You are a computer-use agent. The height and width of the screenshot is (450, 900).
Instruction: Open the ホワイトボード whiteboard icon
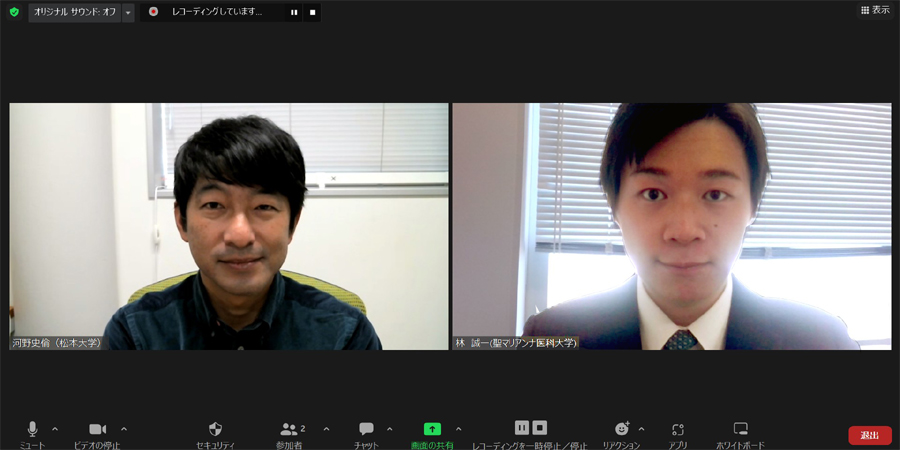740,429
